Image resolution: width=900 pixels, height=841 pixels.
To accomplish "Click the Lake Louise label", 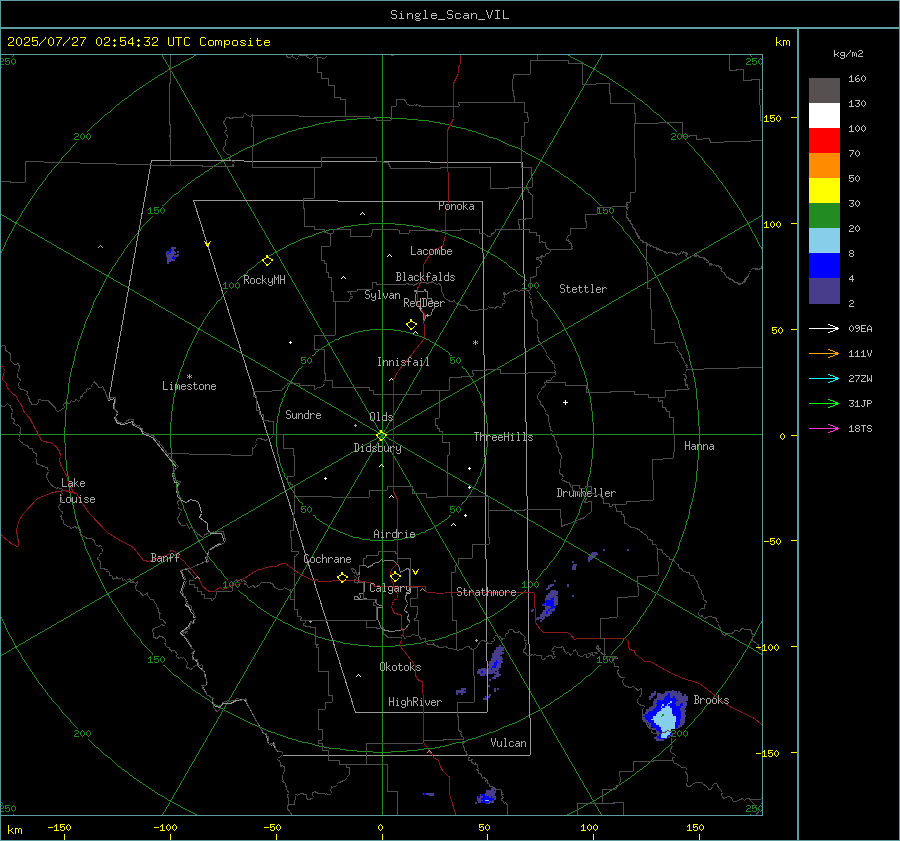I will 77,491.
